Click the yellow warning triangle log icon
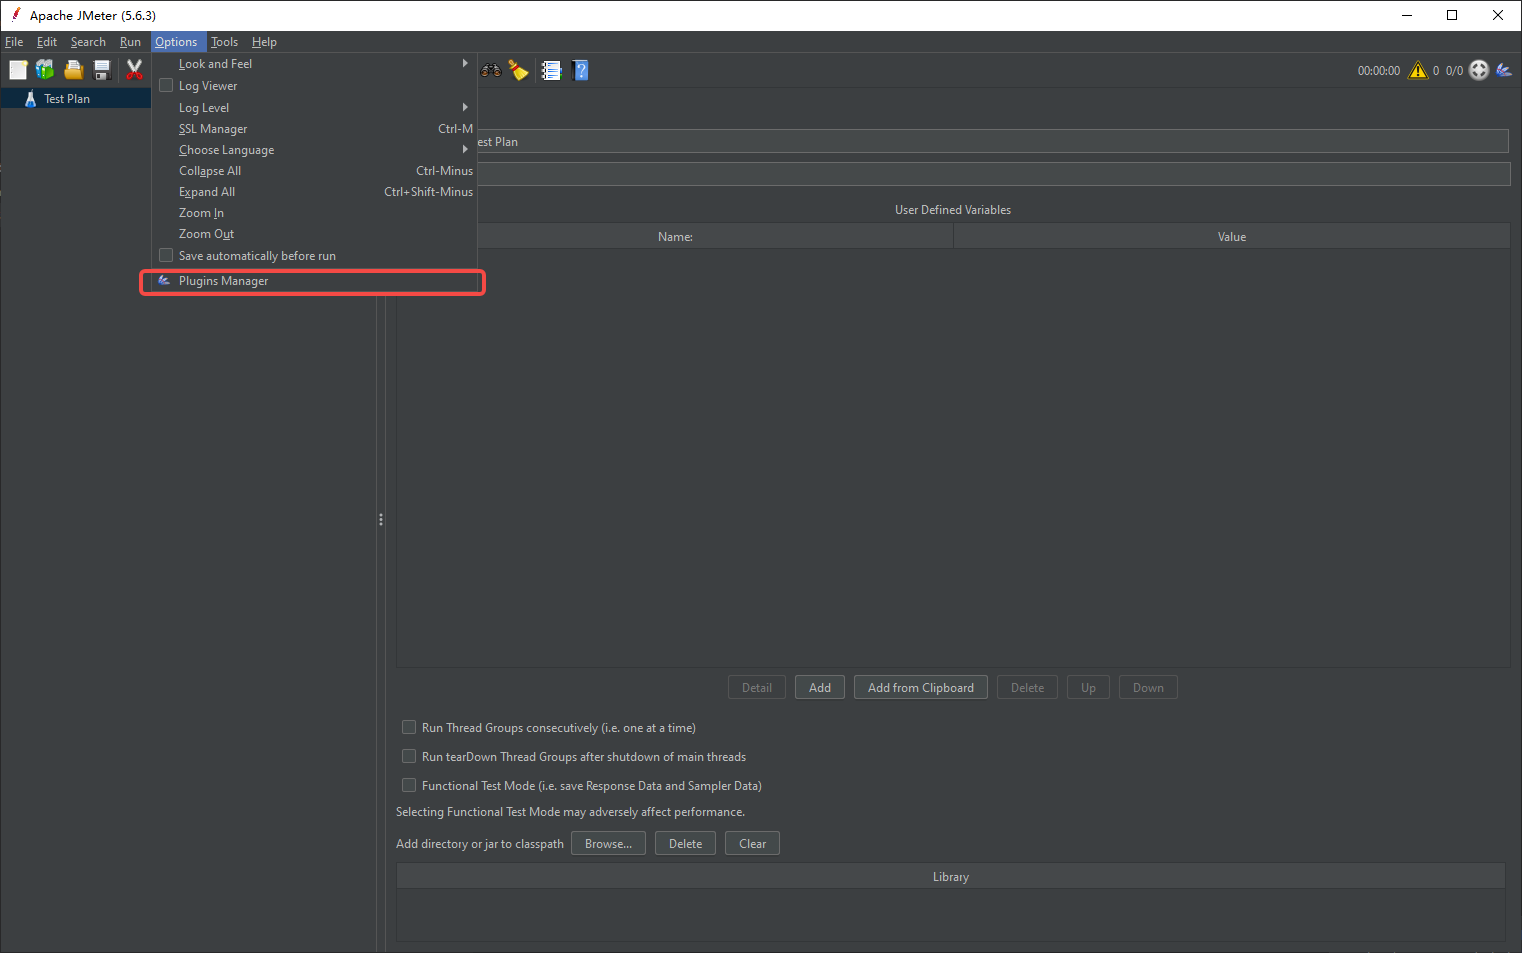 pyautogui.click(x=1418, y=70)
